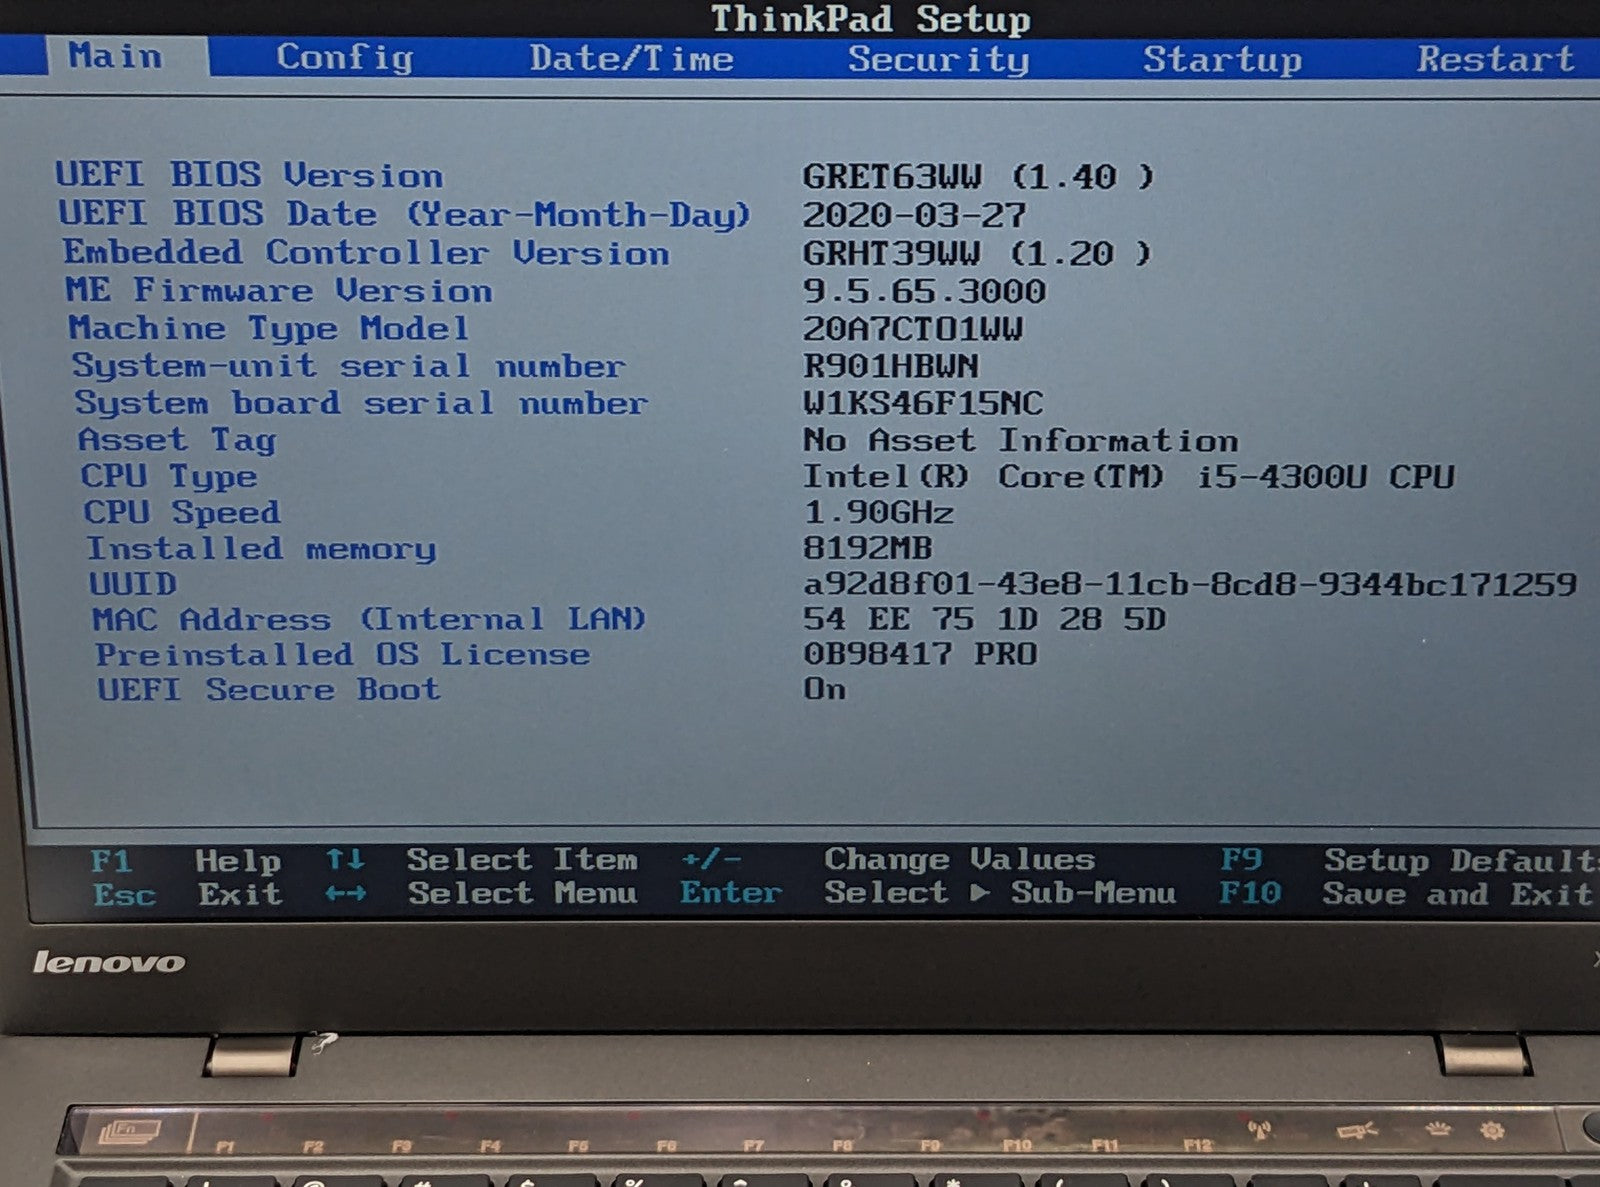This screenshot has height=1187, width=1600.
Task: Go to the Startup tab
Action: click(x=1222, y=60)
